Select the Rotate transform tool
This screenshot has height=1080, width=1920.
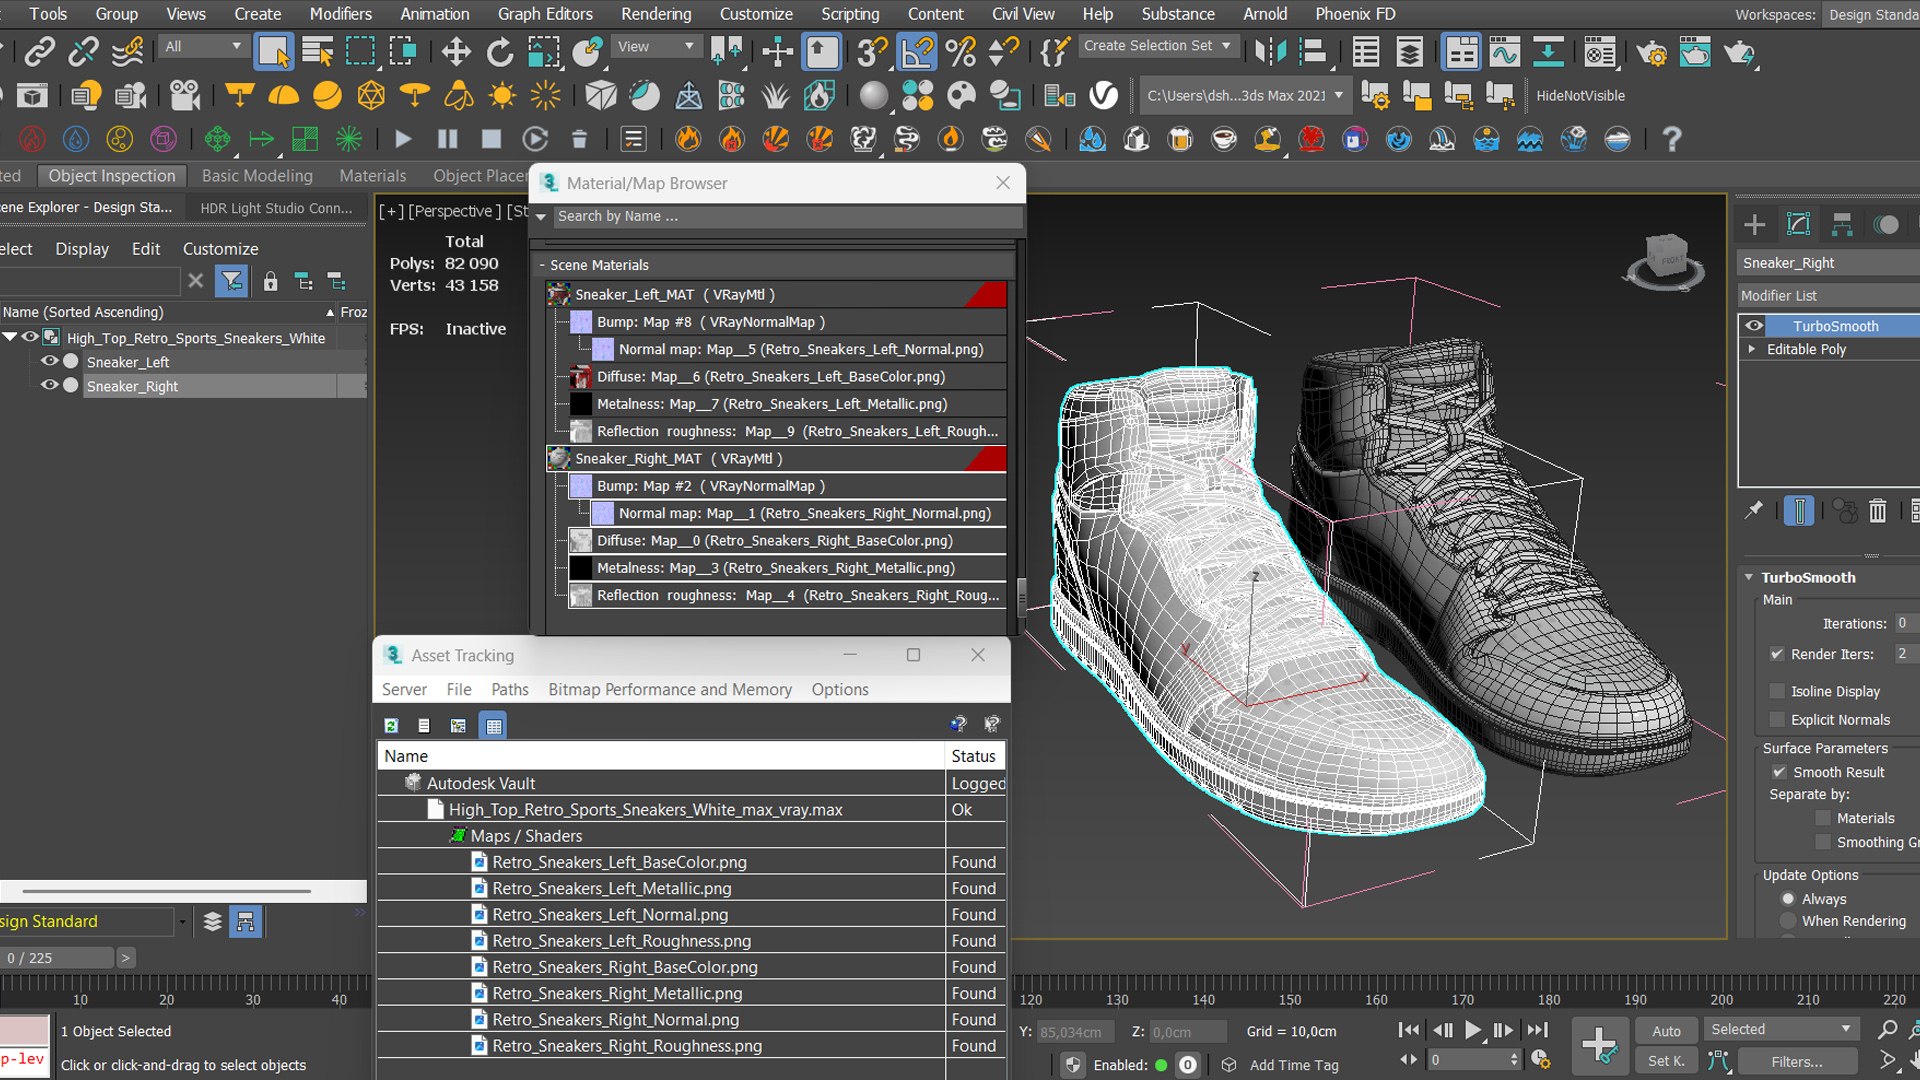[x=499, y=51]
